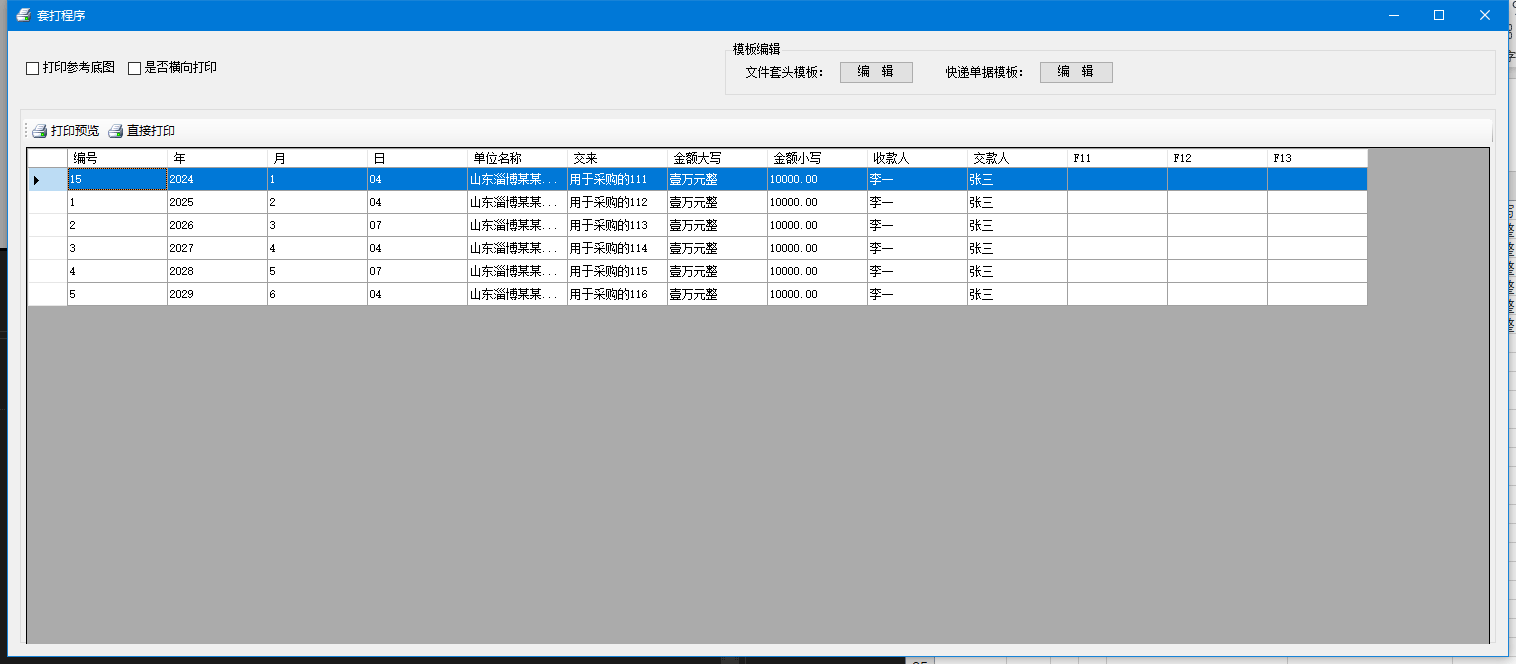The width and height of the screenshot is (1516, 664).
Task: Click 李一 in the 2027 row
Action: tap(917, 248)
